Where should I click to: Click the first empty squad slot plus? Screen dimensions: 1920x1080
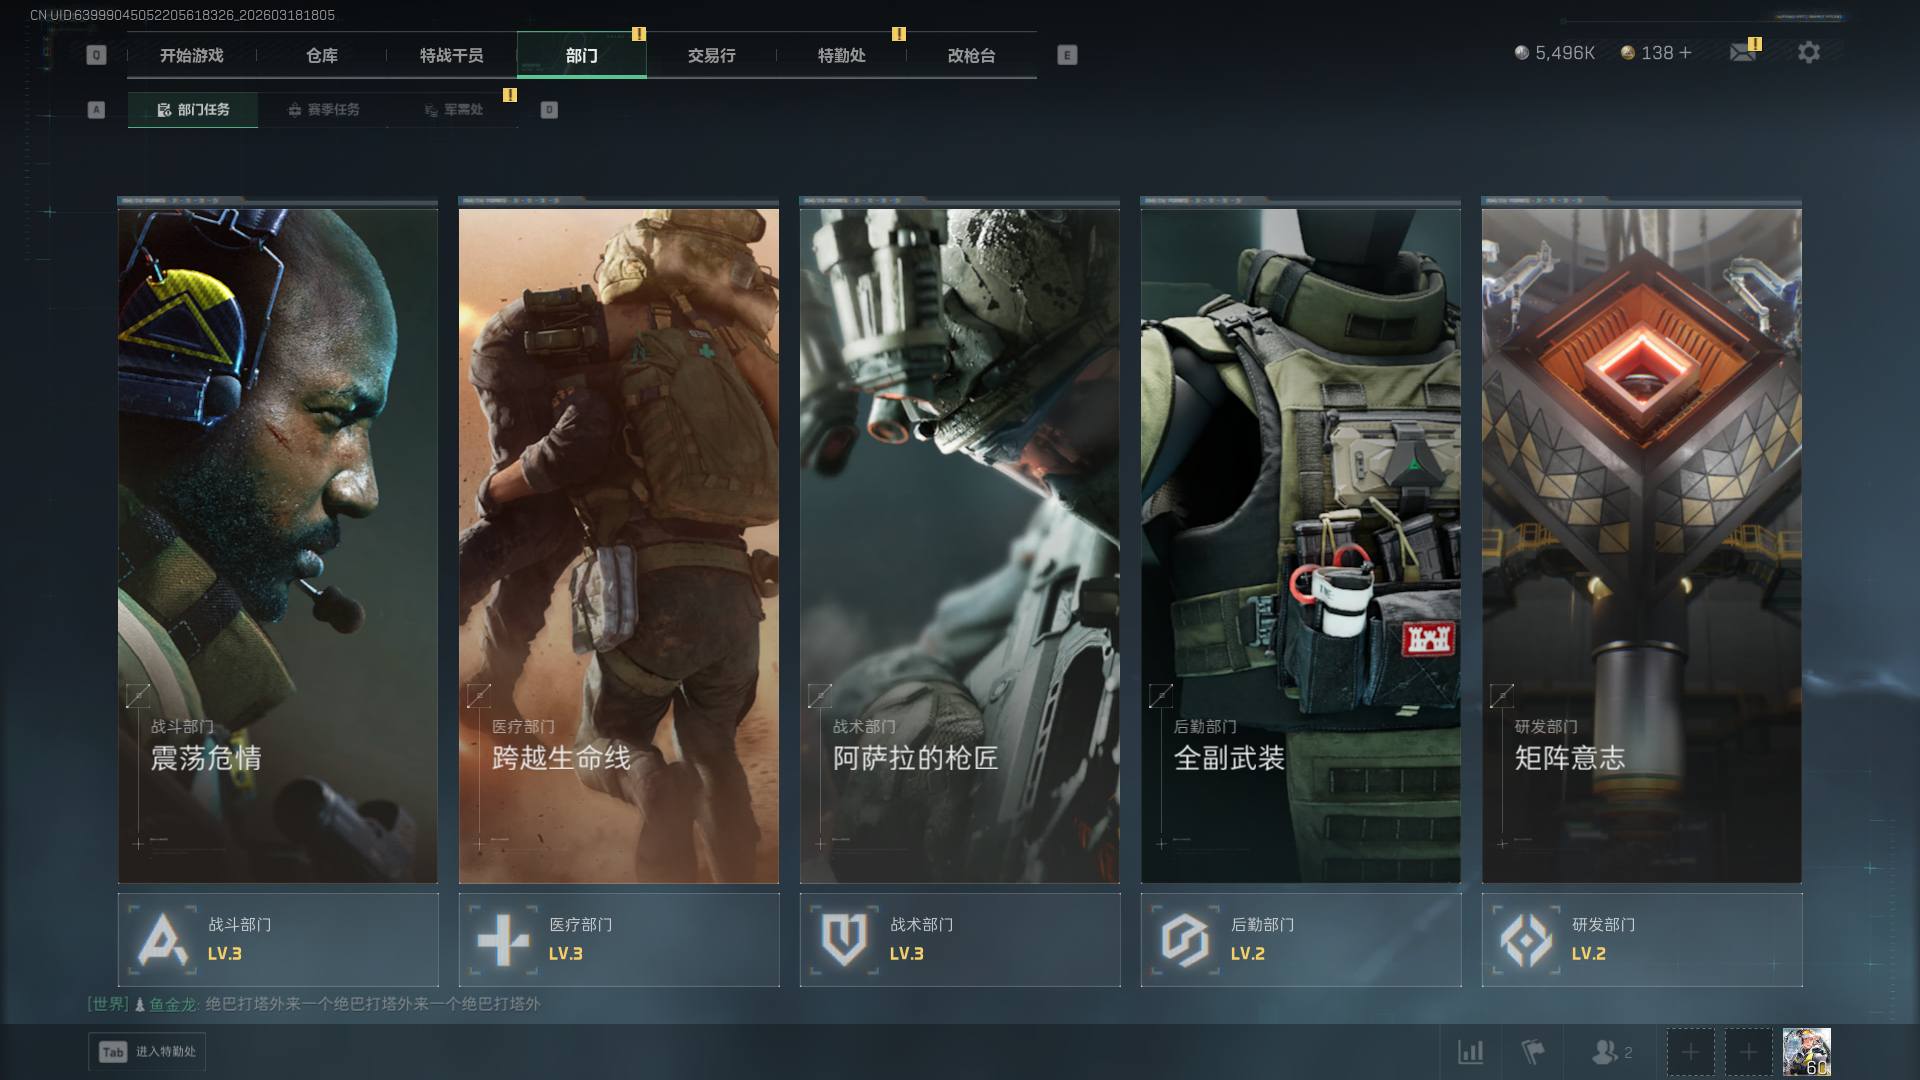click(x=1690, y=1052)
